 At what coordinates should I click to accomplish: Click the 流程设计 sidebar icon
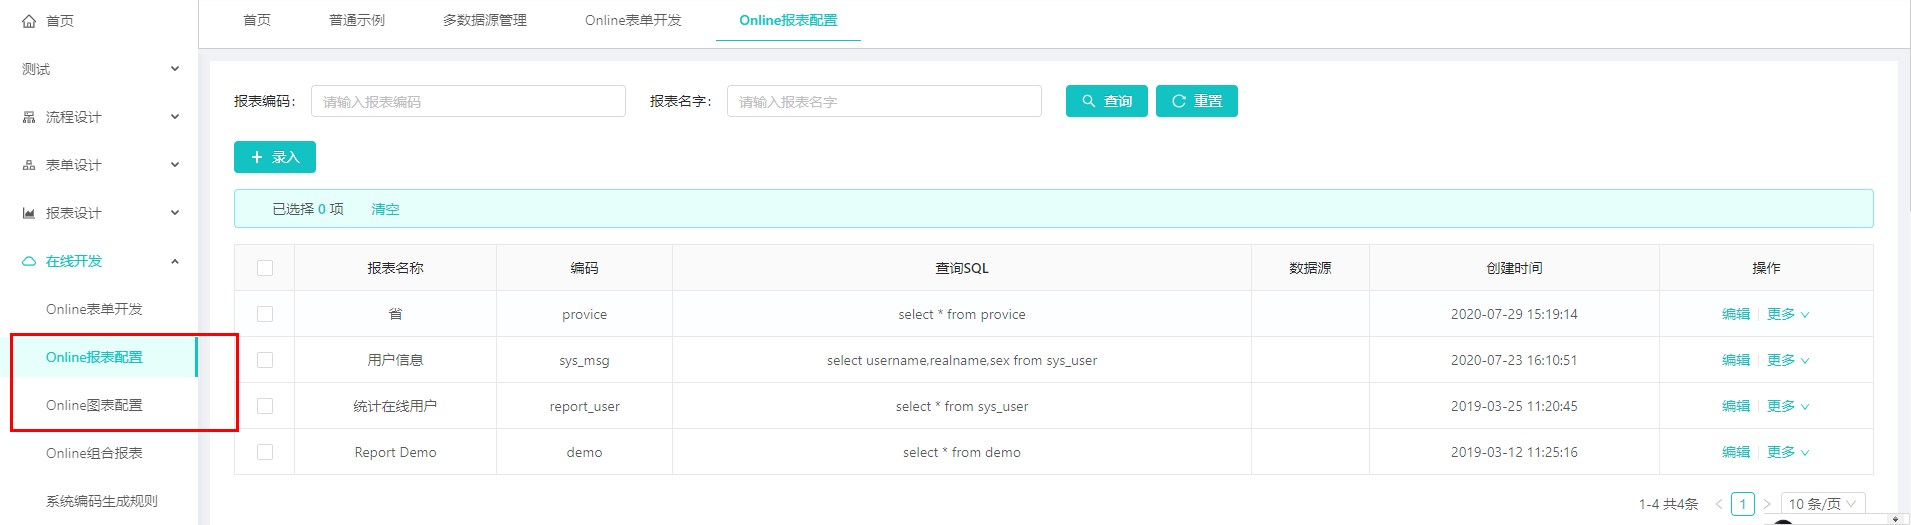click(29, 117)
